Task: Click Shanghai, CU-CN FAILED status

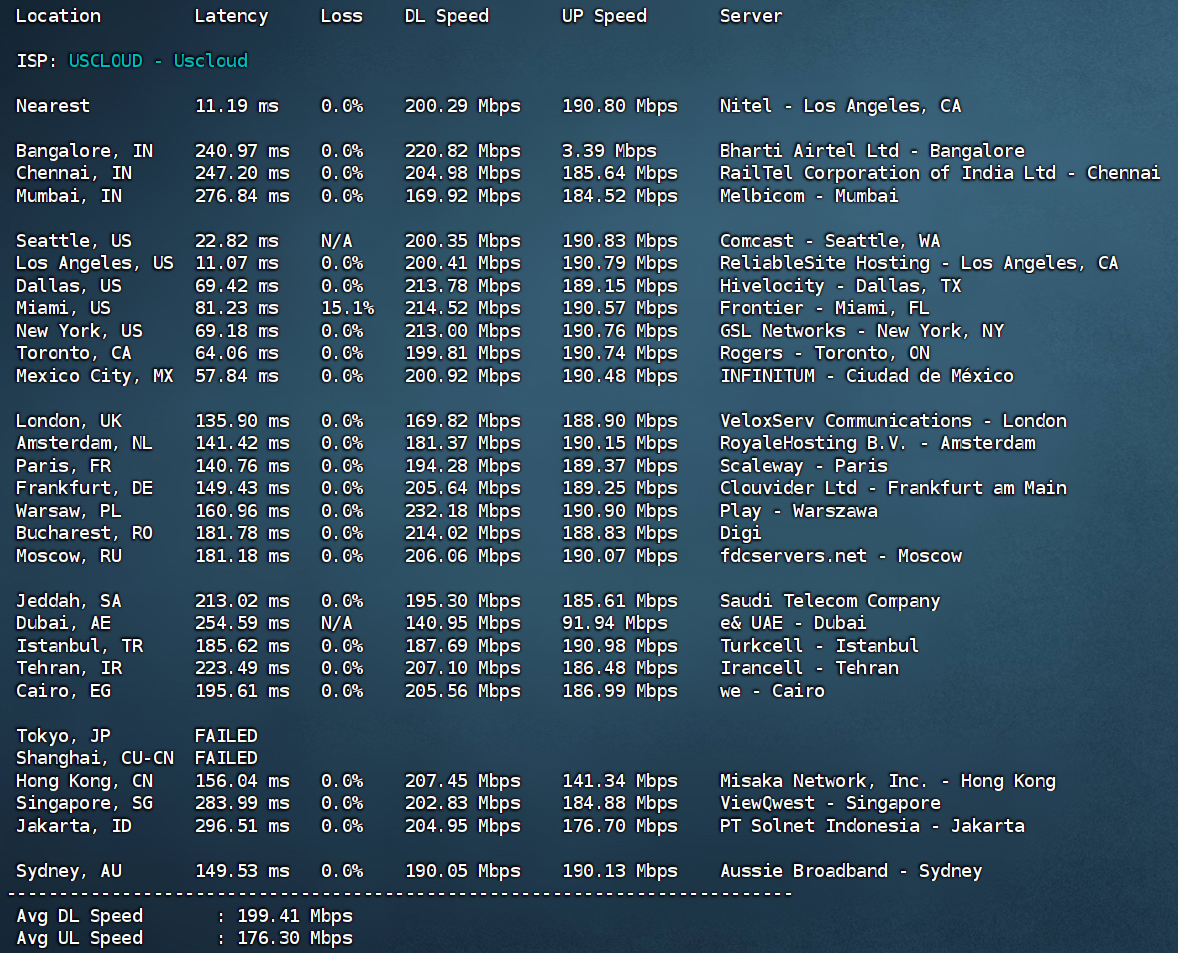Action: click(x=226, y=759)
